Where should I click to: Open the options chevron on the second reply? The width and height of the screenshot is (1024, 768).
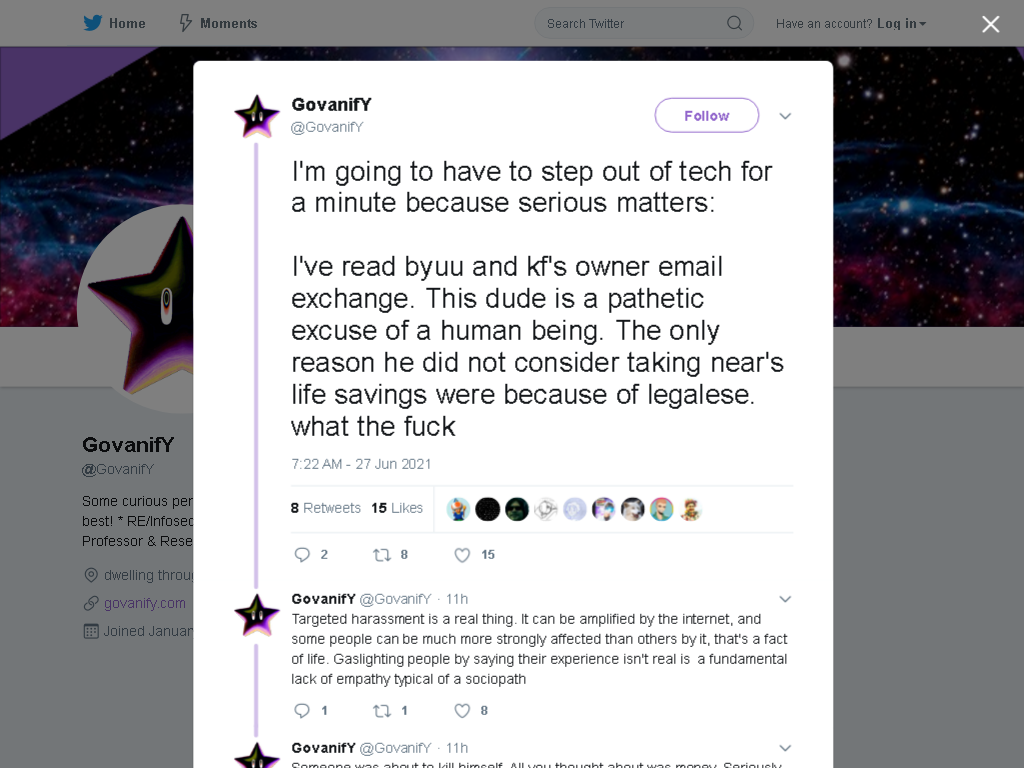click(785, 748)
